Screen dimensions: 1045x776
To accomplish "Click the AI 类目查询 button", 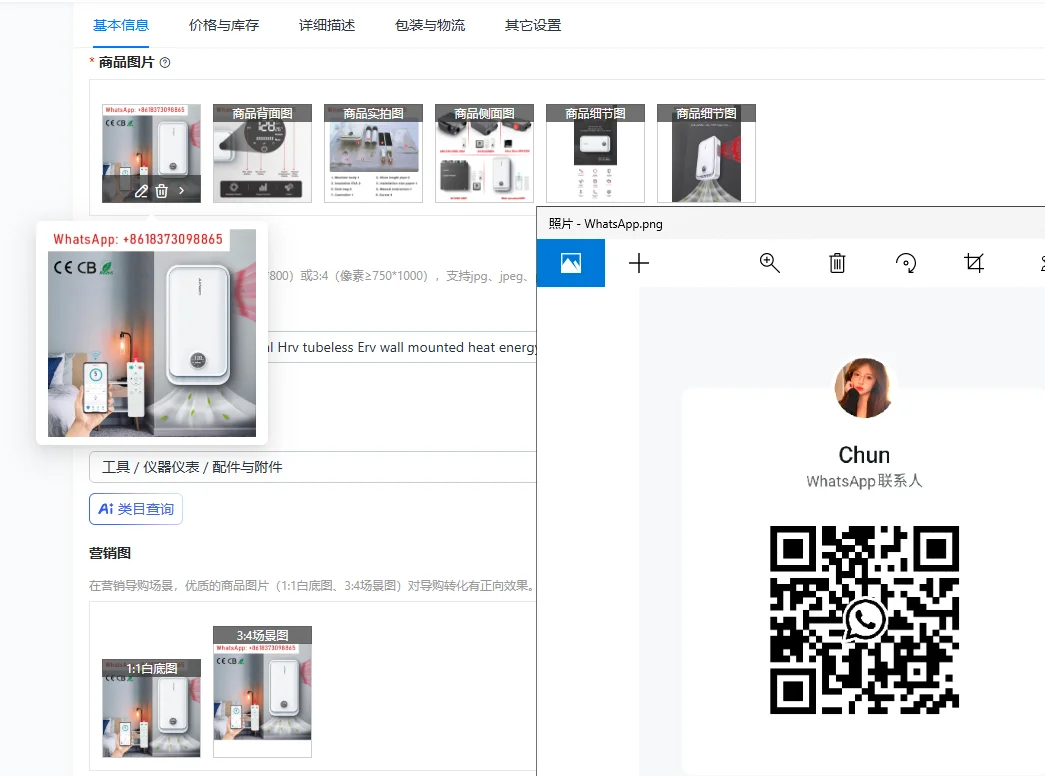I will 136,509.
